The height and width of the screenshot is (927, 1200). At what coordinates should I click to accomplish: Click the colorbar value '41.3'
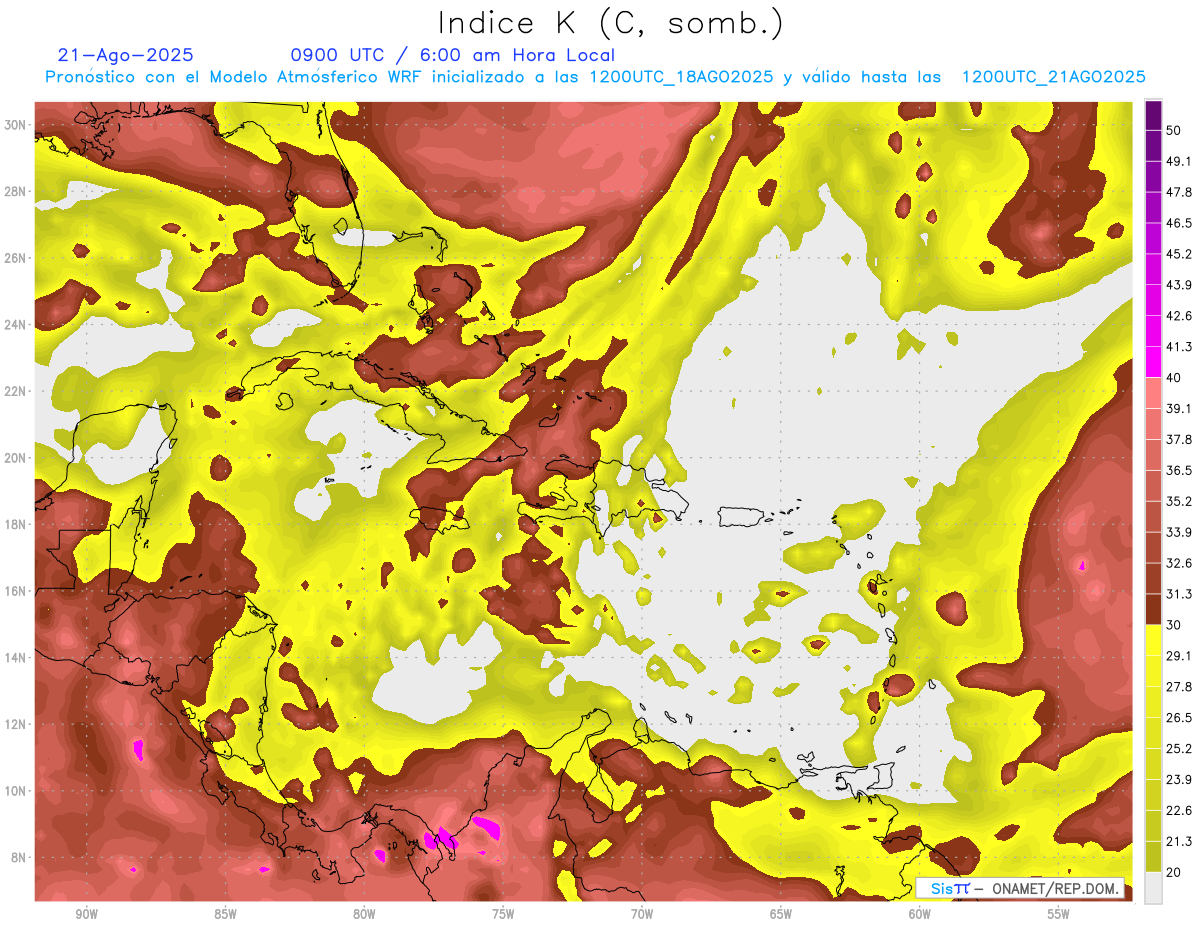(1178, 347)
